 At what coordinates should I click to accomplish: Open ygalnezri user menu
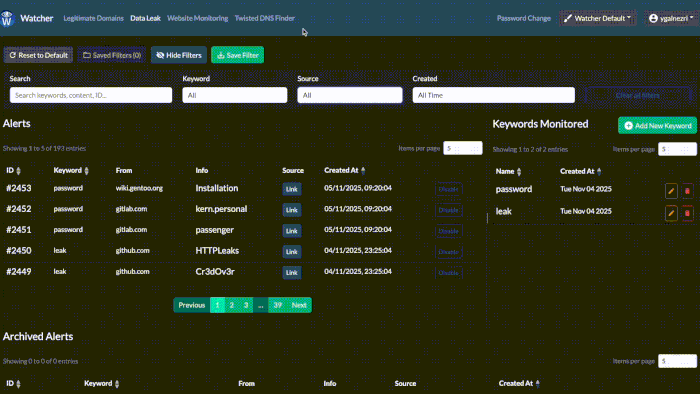671,18
